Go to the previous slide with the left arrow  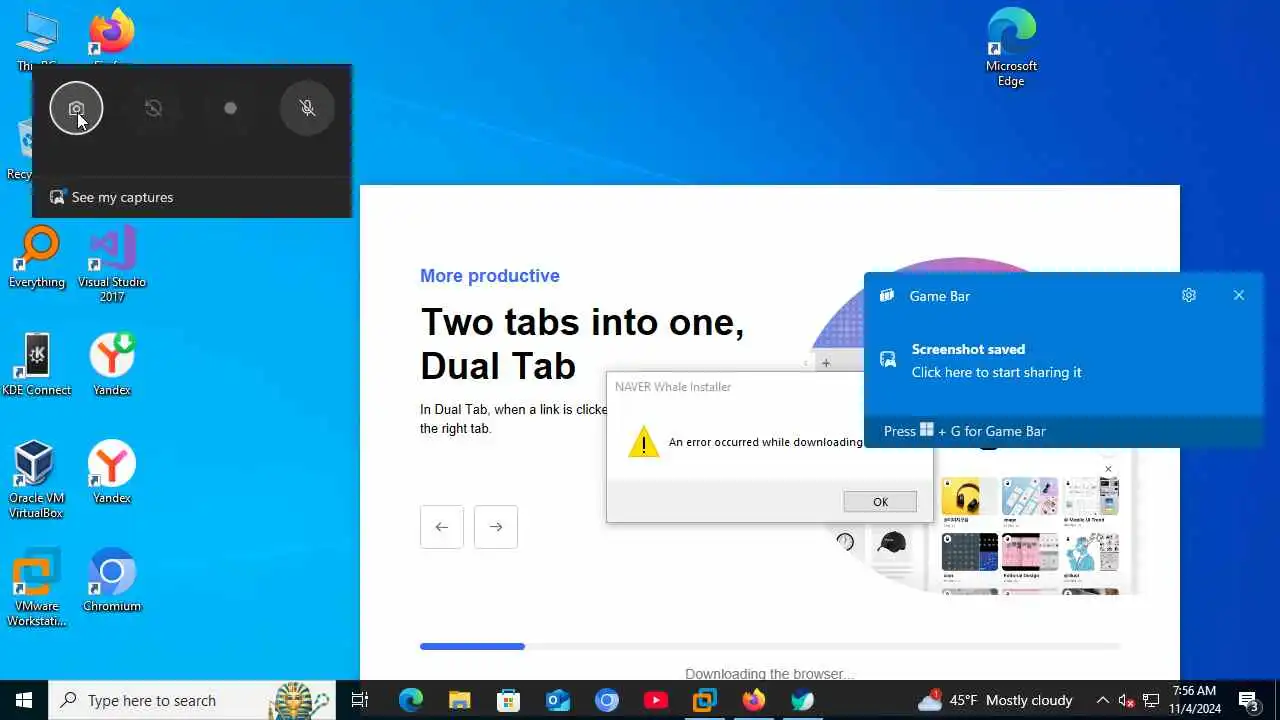coord(442,527)
